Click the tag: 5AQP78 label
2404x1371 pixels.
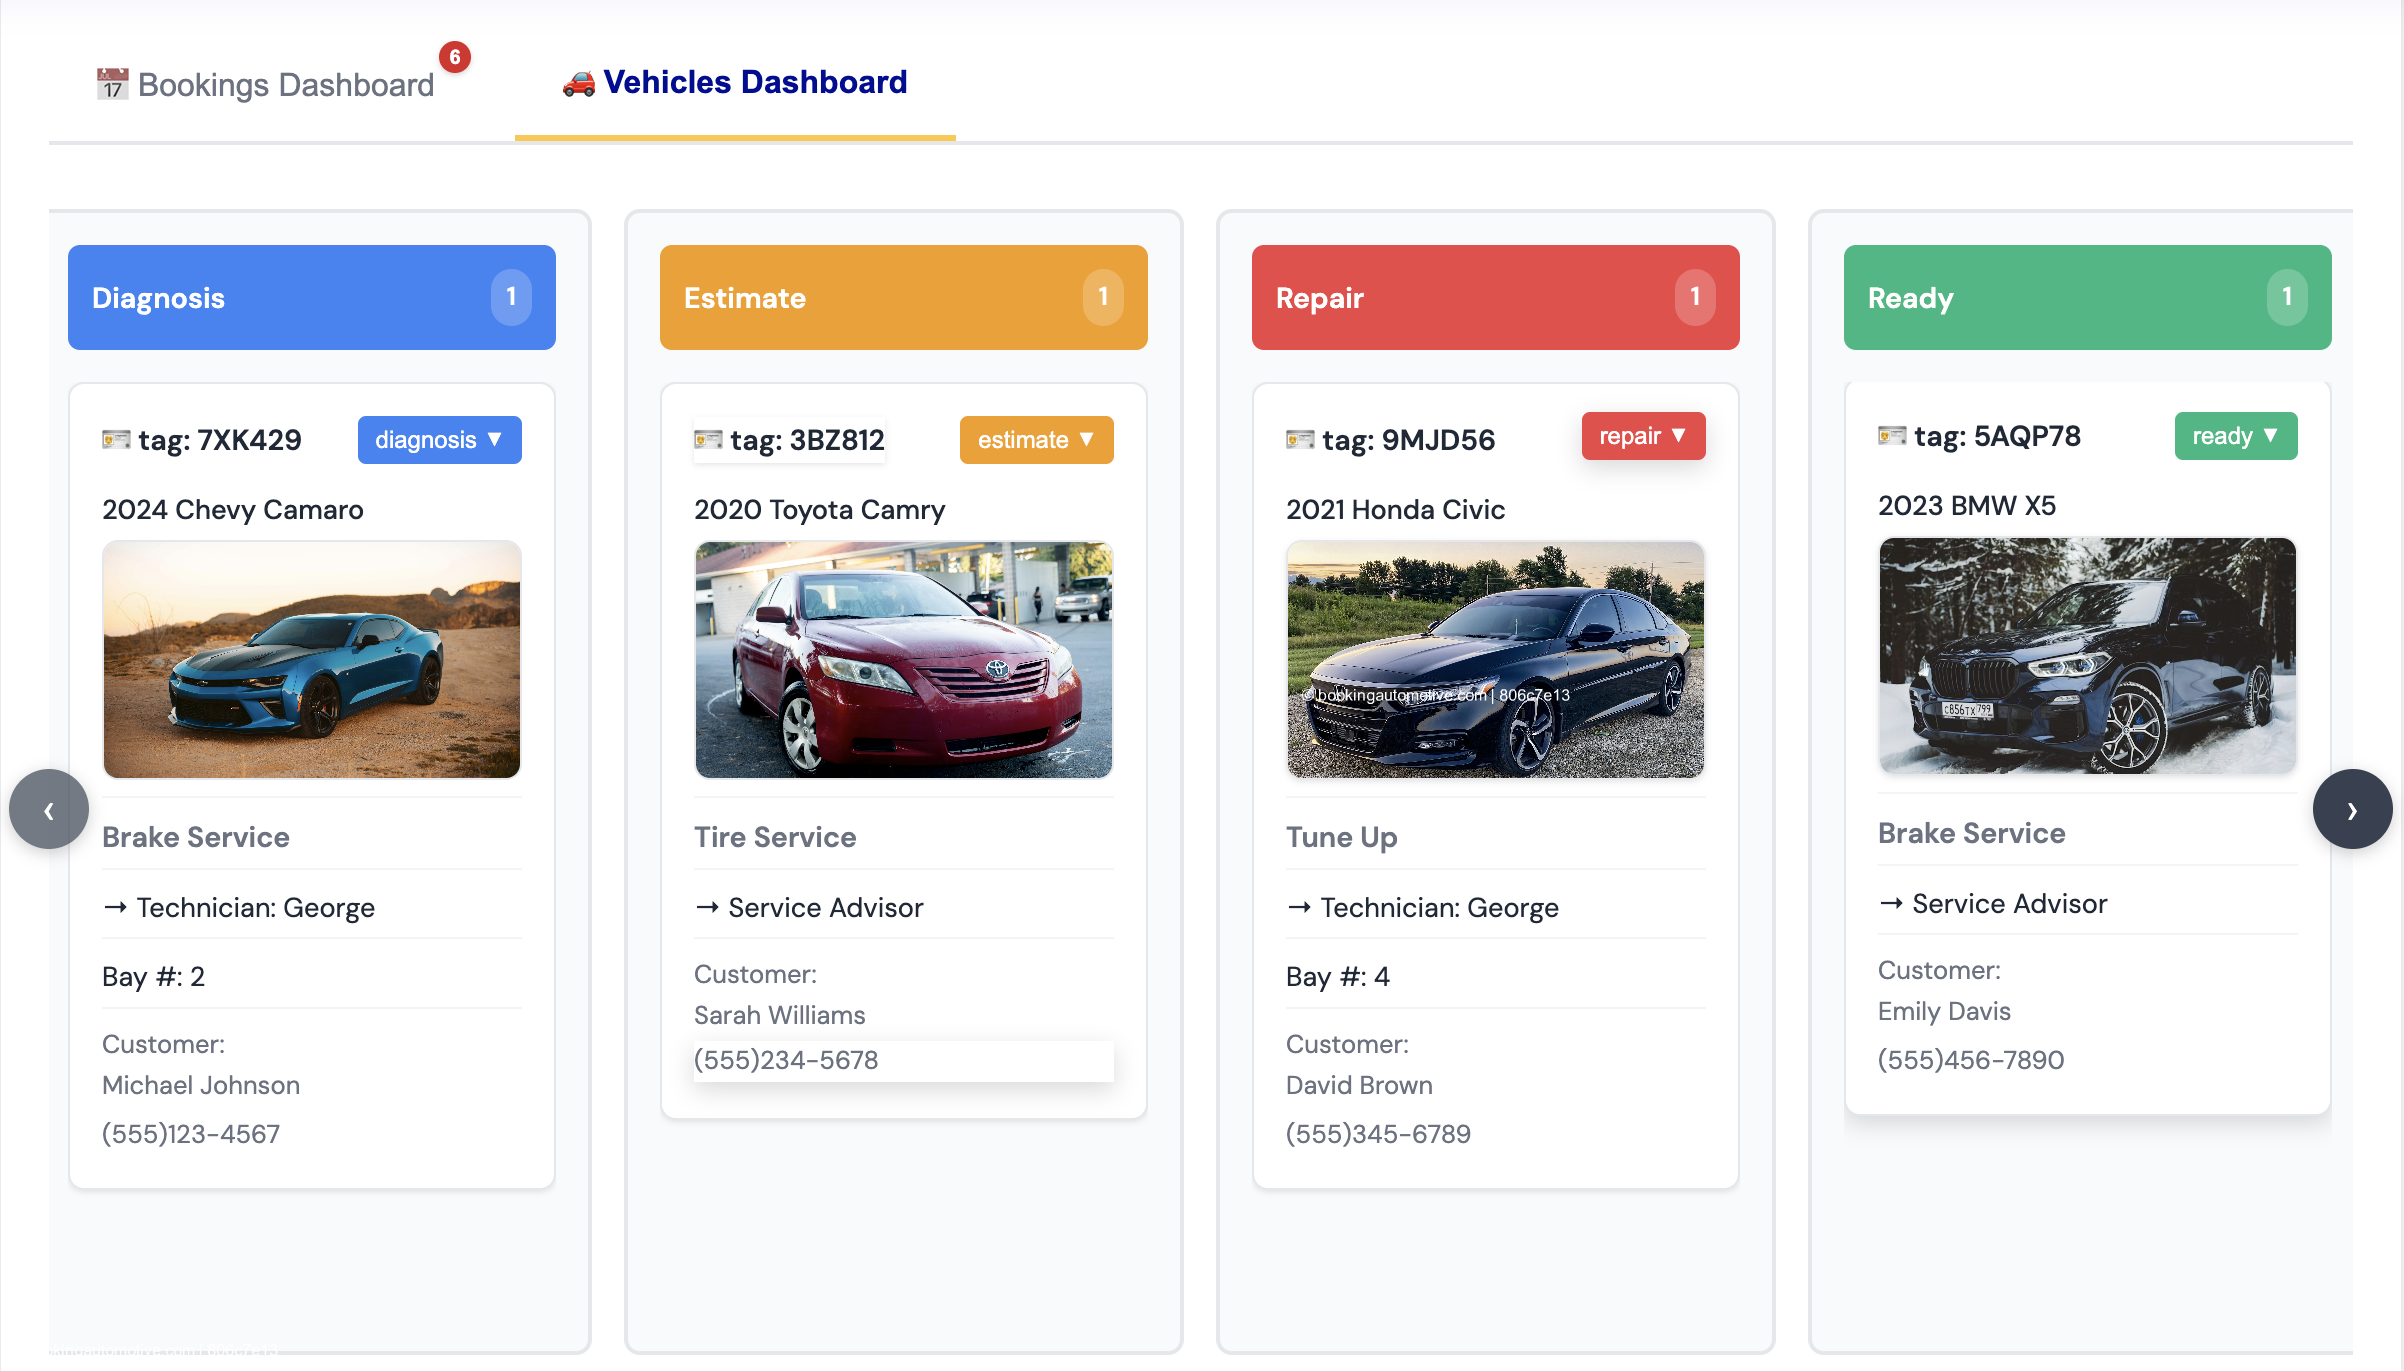[x=1998, y=436]
